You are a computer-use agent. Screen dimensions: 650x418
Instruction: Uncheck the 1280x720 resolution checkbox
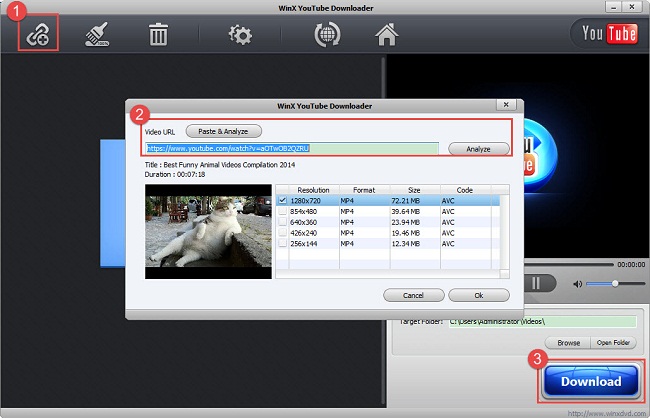[282, 201]
